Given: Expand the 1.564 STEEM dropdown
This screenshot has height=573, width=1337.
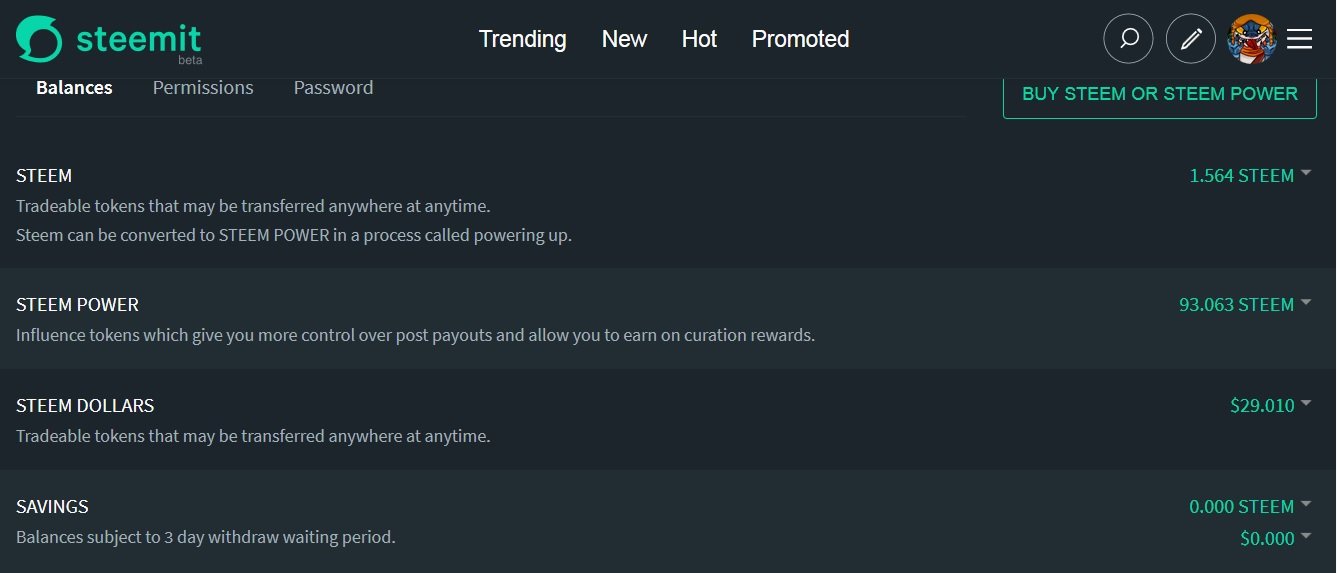Looking at the screenshot, I should pyautogui.click(x=1250, y=175).
